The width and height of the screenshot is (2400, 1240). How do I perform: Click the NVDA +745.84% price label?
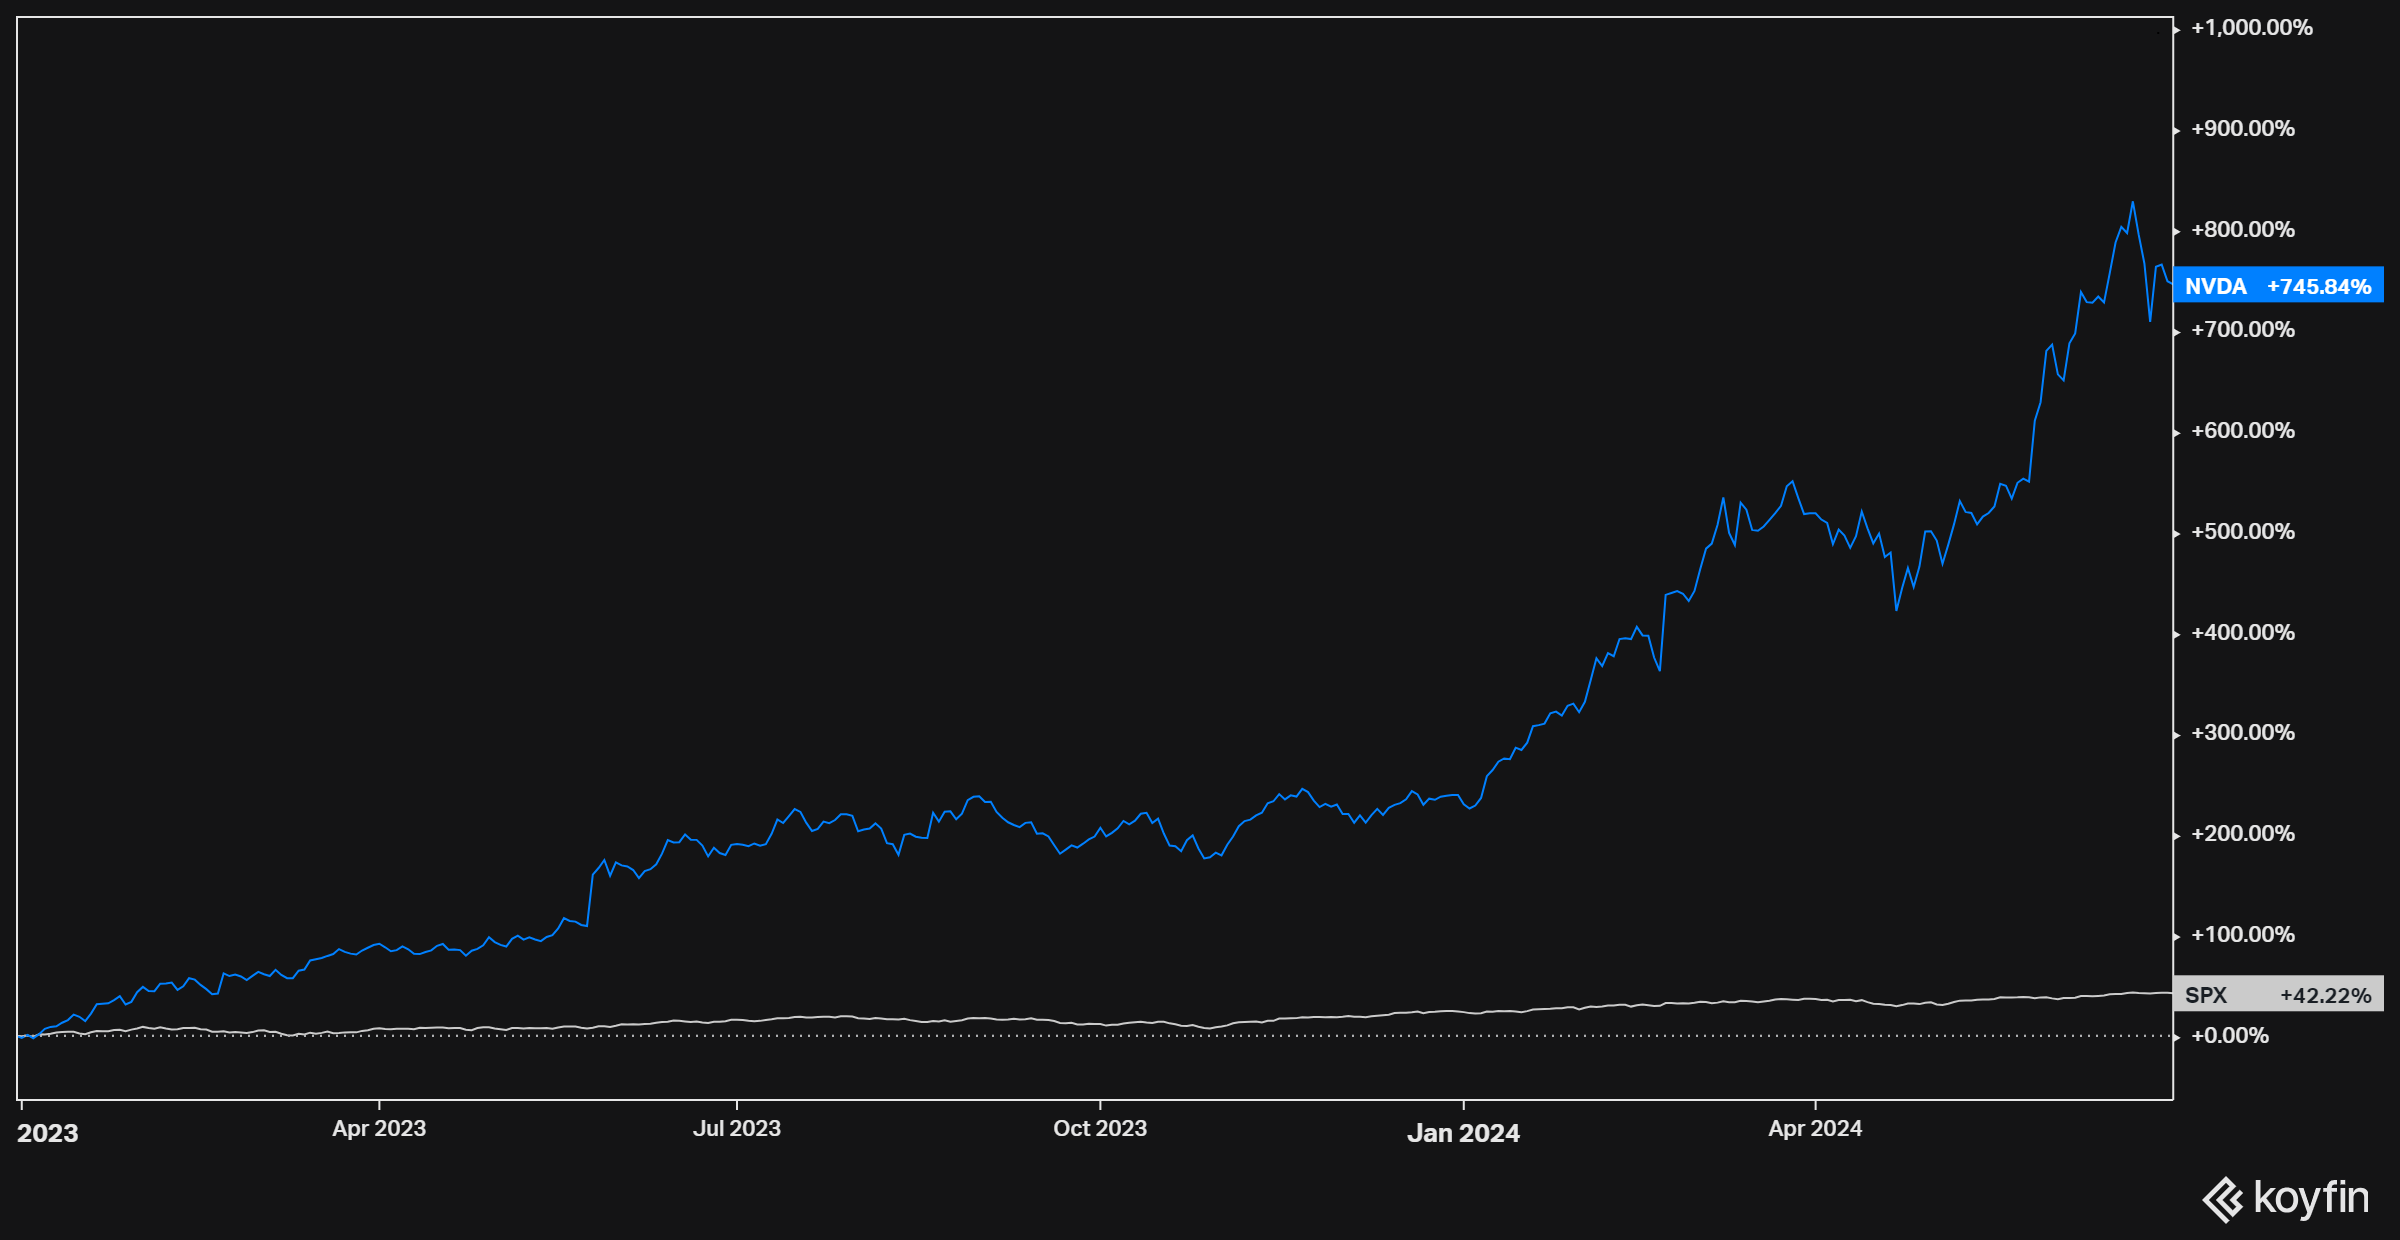[2278, 286]
